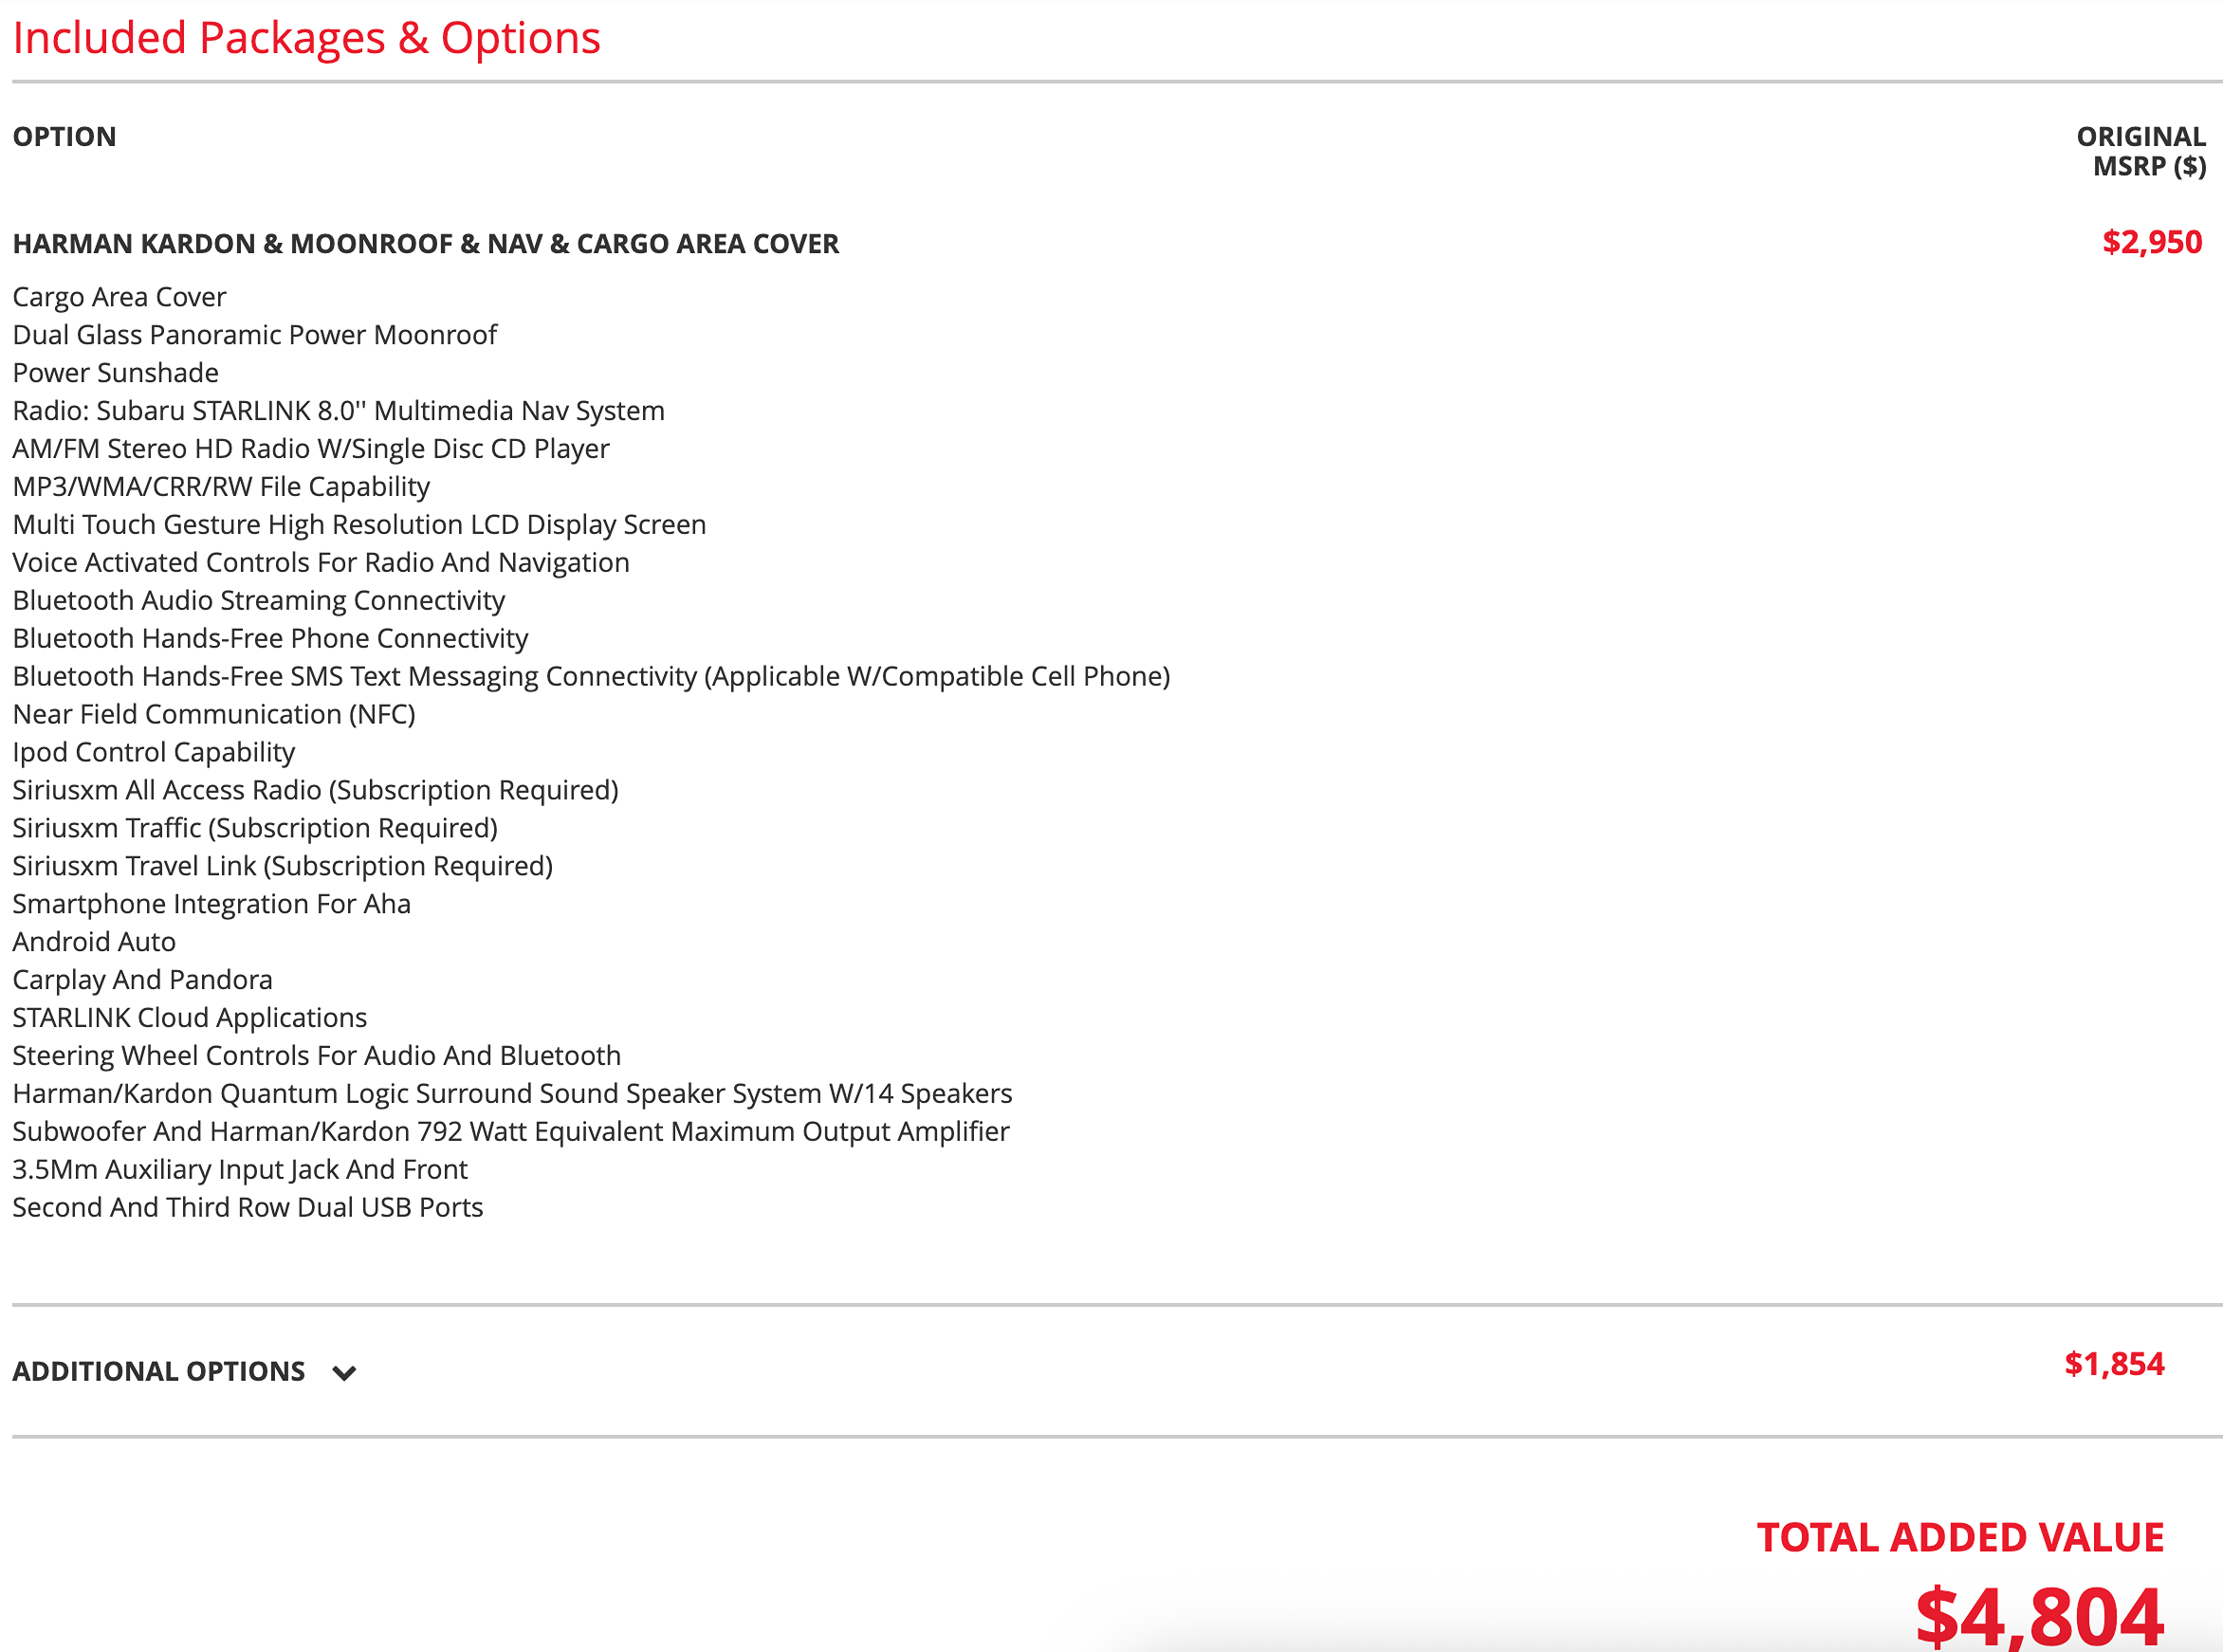
Task: Click the Power Sunshade feature
Action: [115, 373]
